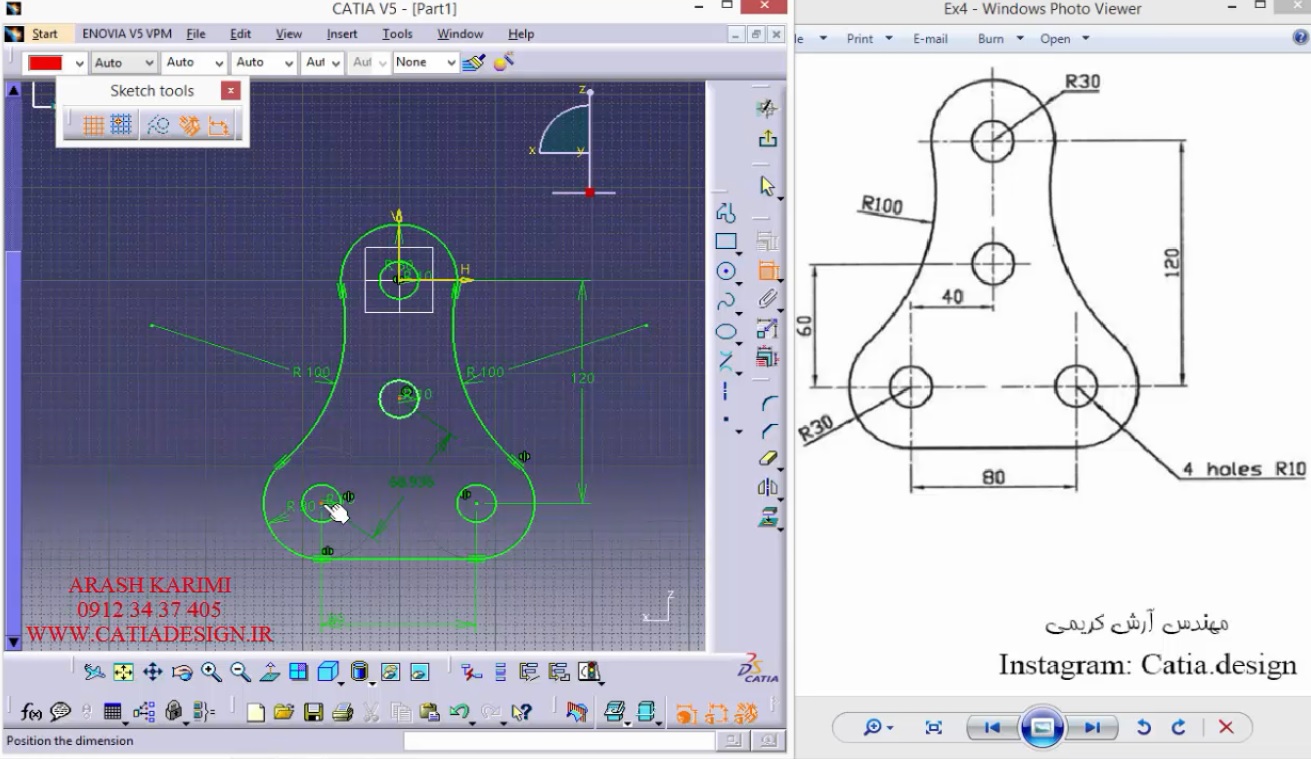Click the Mirror tool icon
The image size is (1311, 759).
[768, 488]
